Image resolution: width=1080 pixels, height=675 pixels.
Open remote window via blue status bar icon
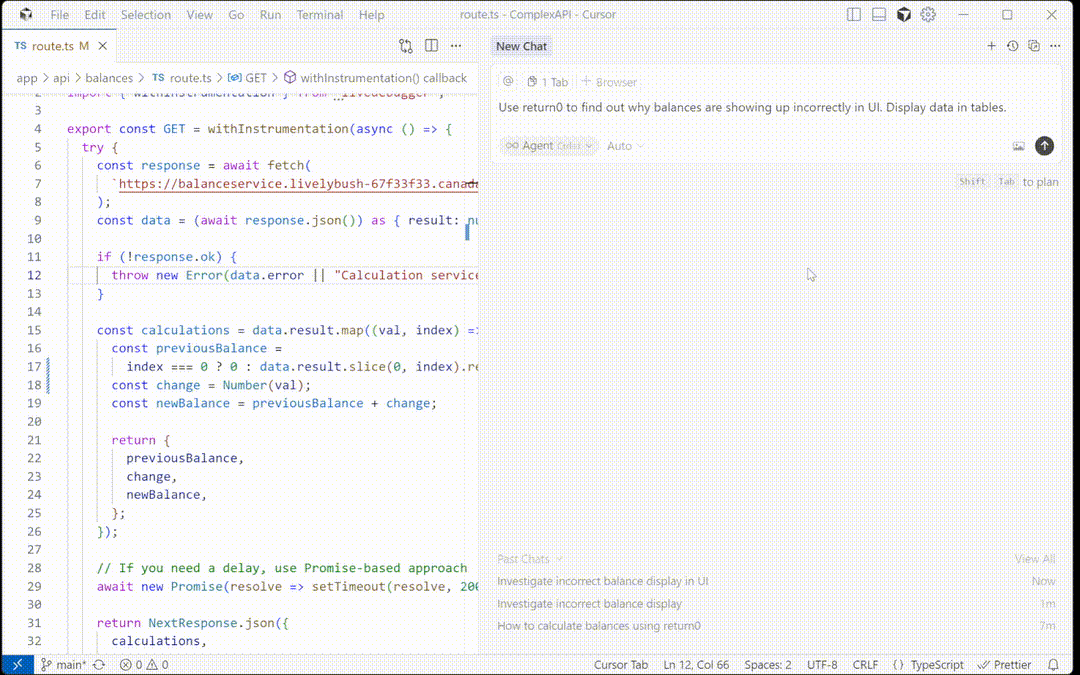point(16,664)
